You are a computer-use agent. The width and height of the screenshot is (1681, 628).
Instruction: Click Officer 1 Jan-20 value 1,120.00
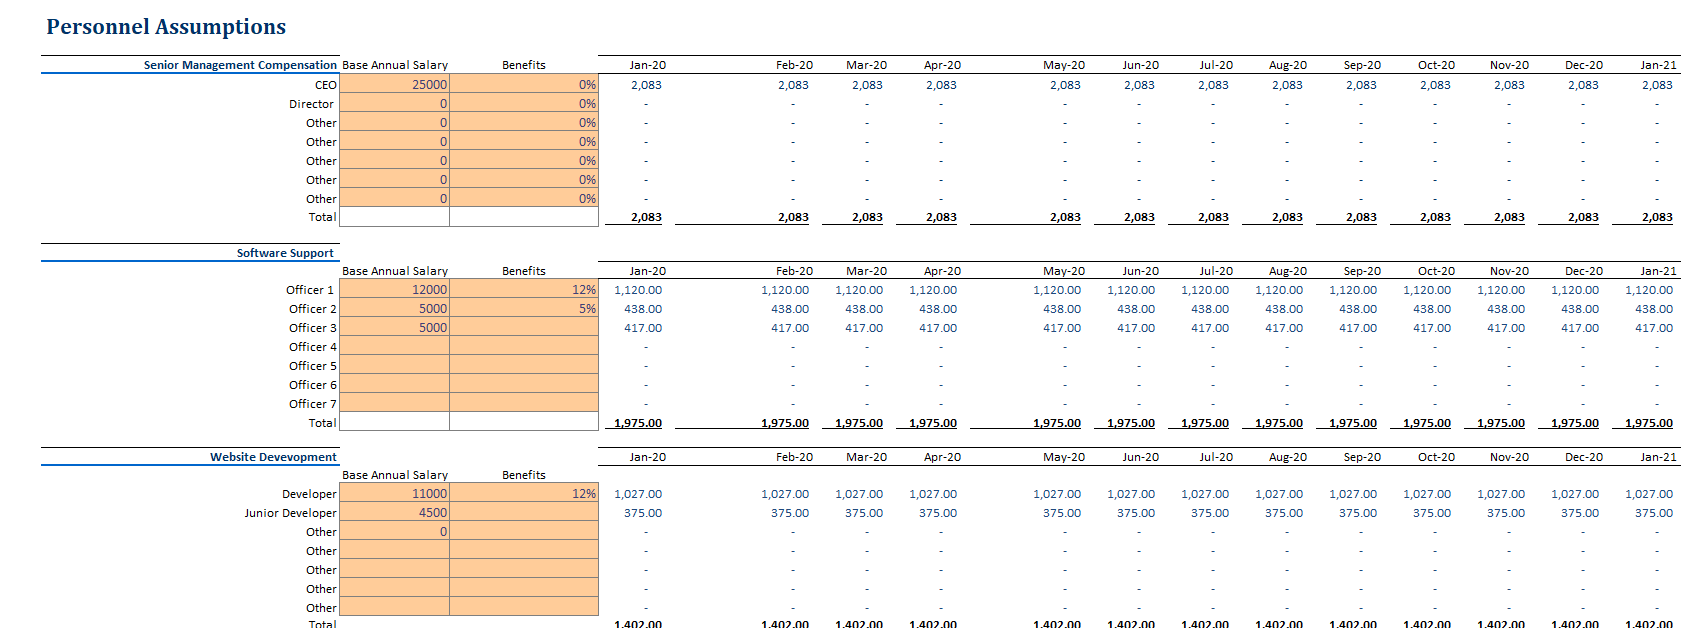[x=638, y=290]
